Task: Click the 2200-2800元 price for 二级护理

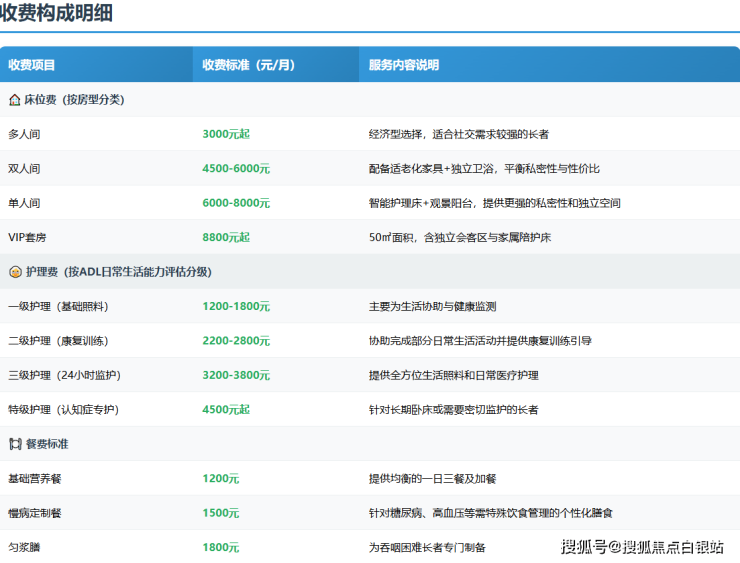Action: [236, 341]
